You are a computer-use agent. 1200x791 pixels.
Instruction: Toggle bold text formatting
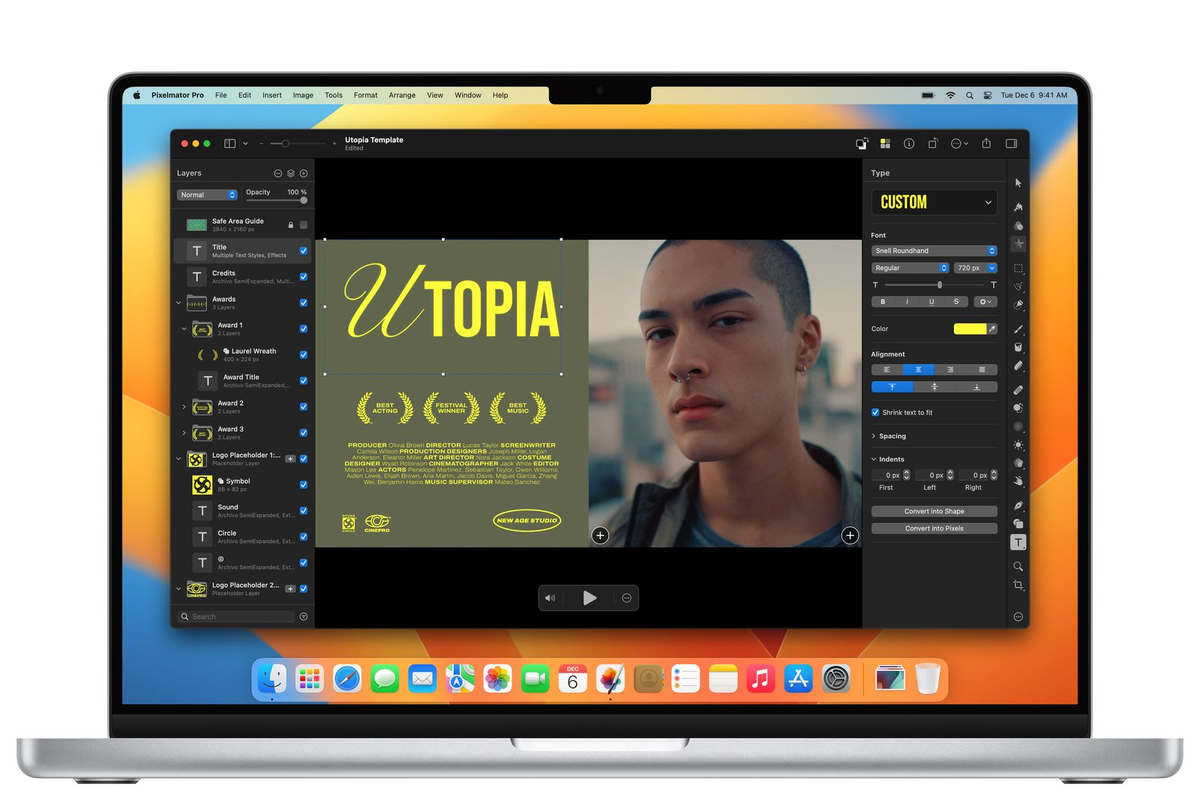click(x=883, y=301)
